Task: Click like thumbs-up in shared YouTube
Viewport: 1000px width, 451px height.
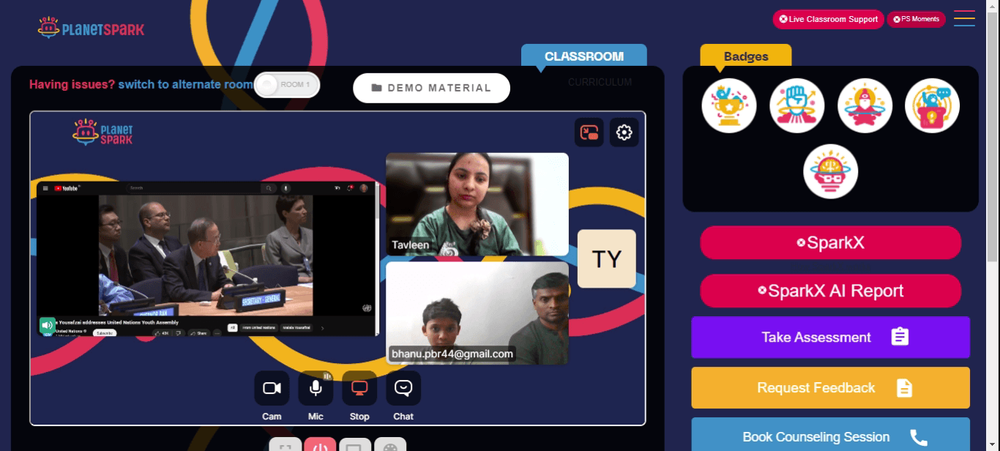Action: coord(162,332)
